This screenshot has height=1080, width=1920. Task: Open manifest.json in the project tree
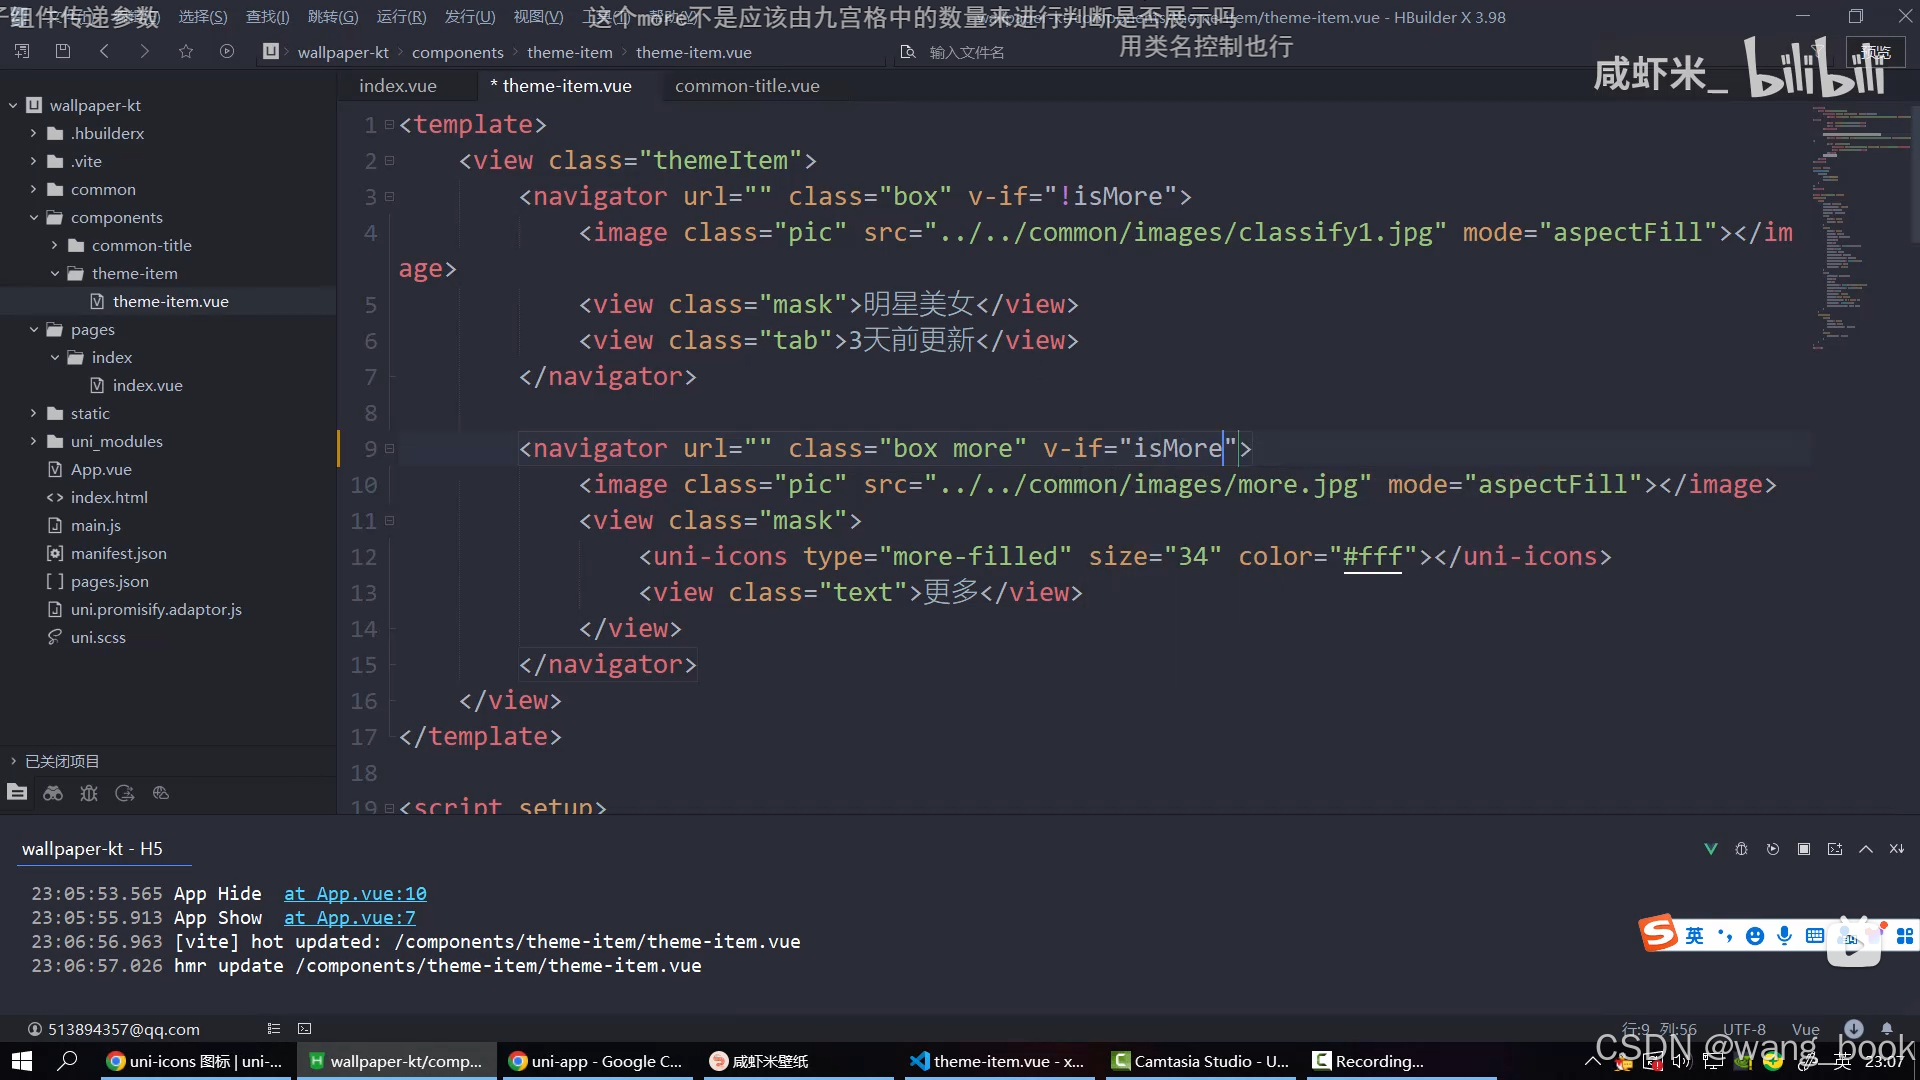(118, 553)
